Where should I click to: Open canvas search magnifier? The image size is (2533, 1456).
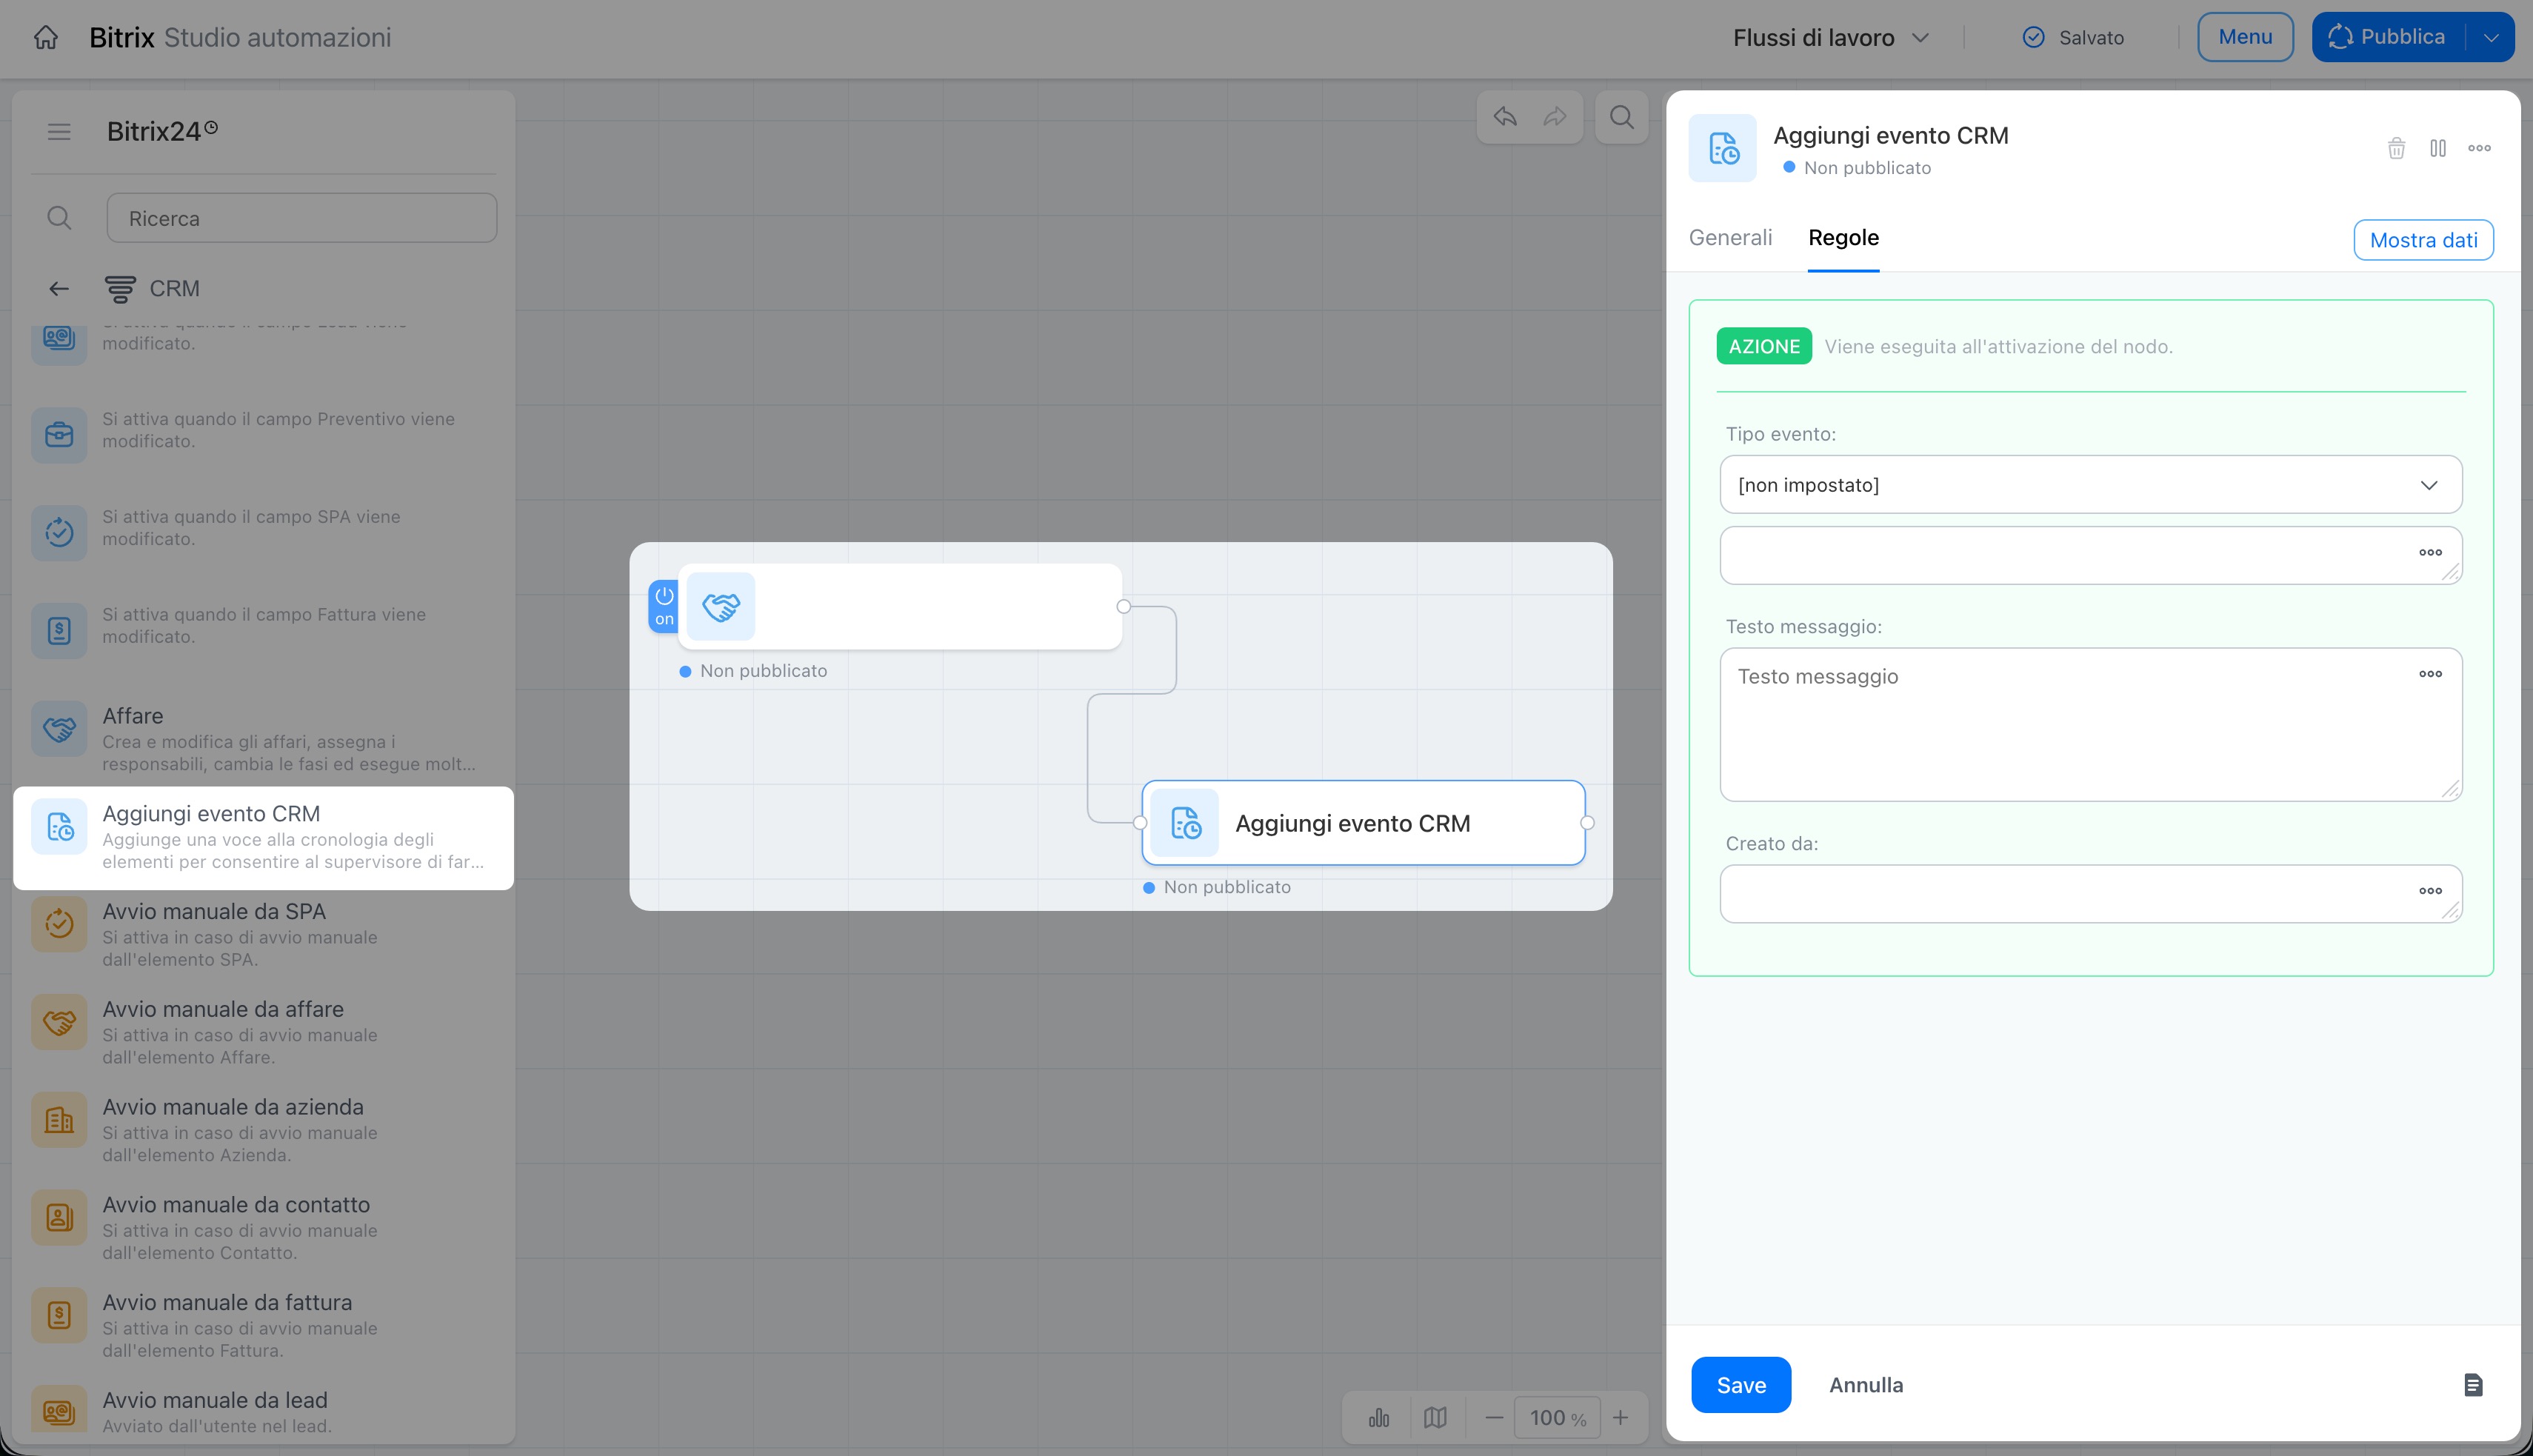(x=1622, y=117)
